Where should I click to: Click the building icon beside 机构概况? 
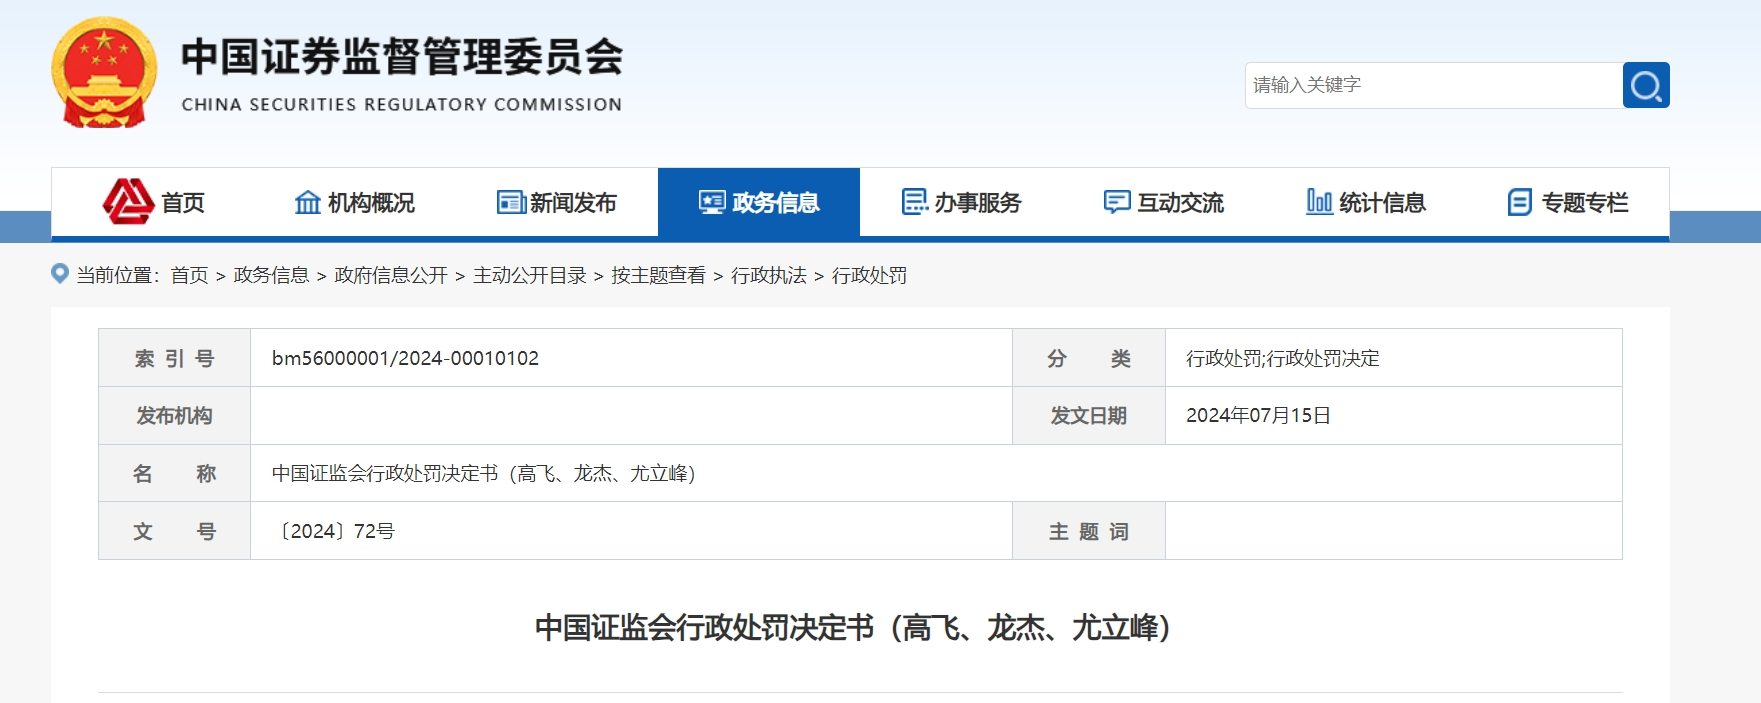(x=308, y=202)
